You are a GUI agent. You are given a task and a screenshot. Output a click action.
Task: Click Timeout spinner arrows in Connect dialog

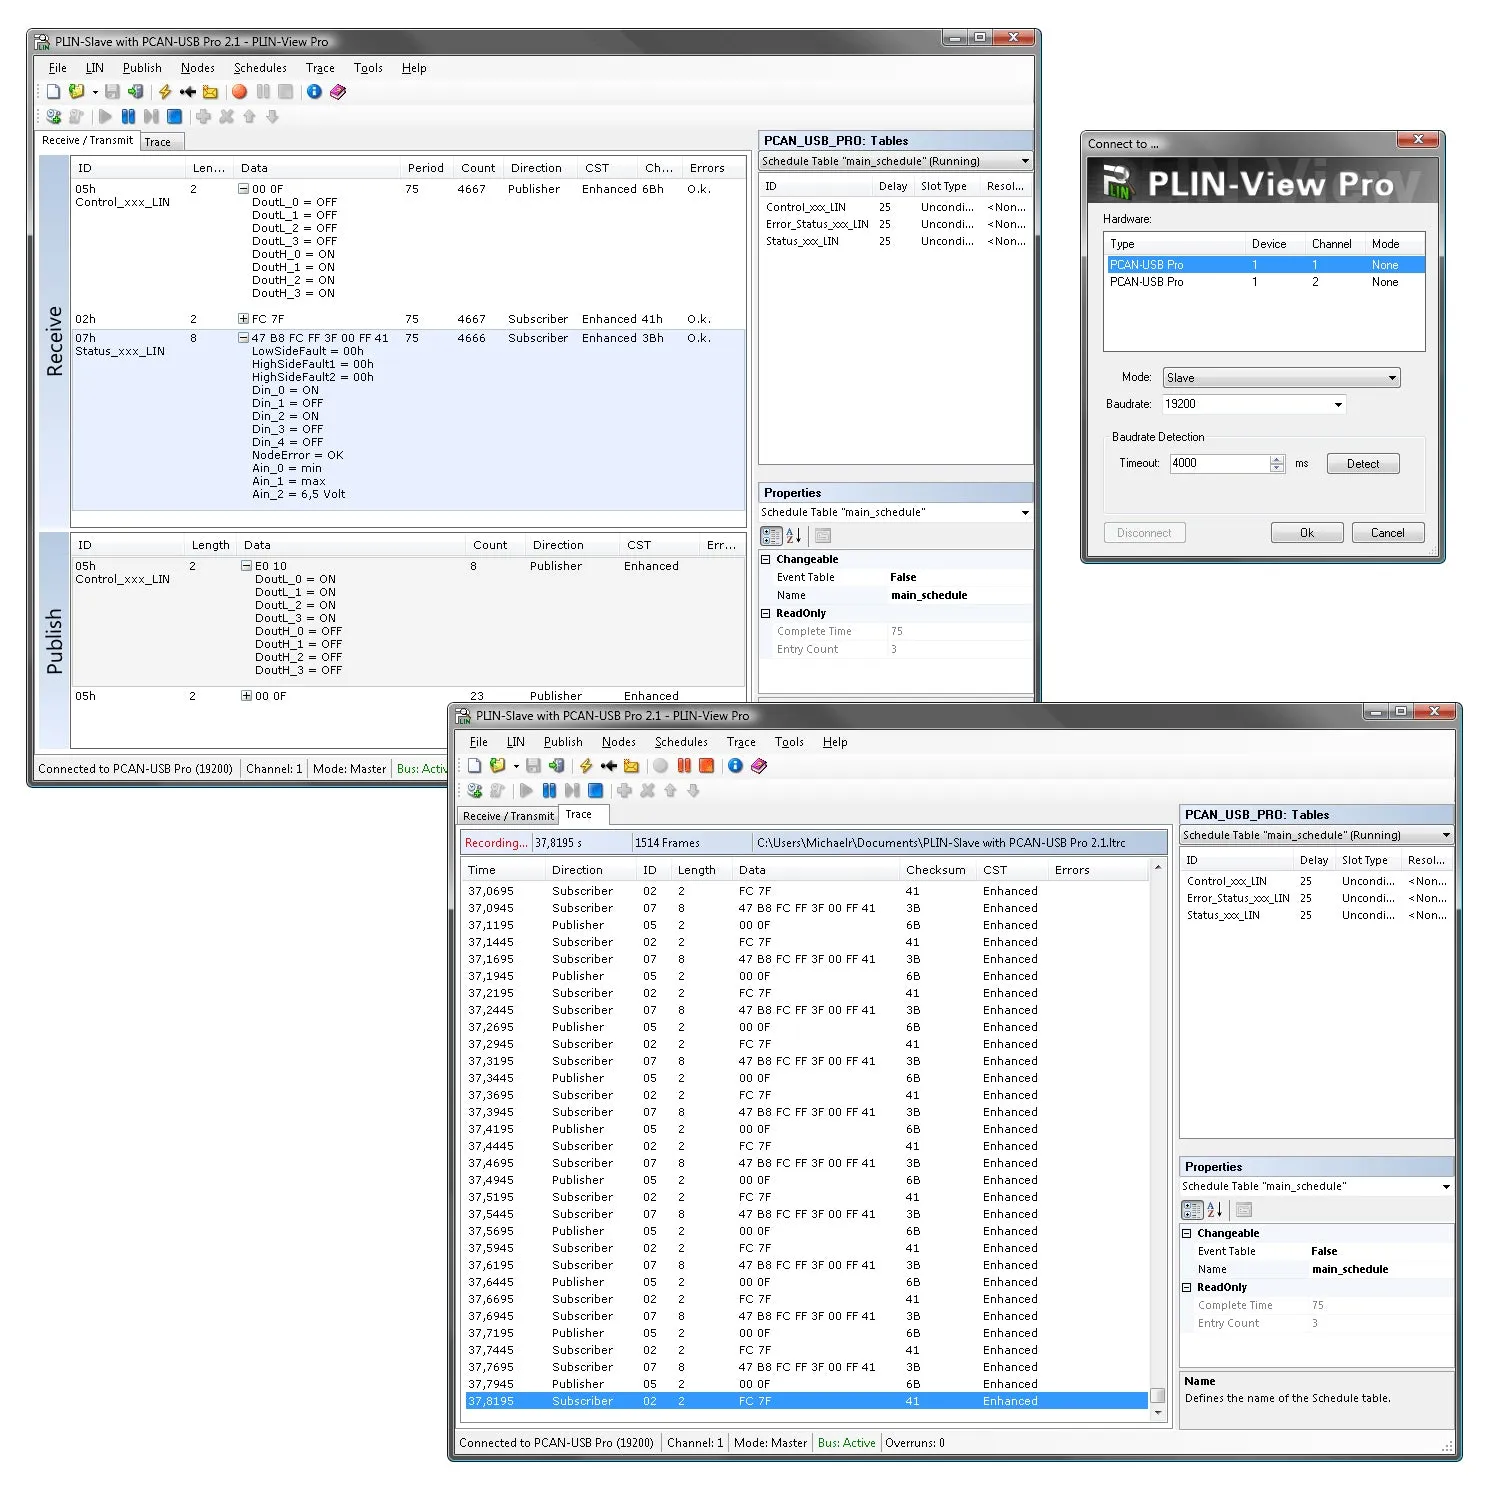tap(1277, 464)
